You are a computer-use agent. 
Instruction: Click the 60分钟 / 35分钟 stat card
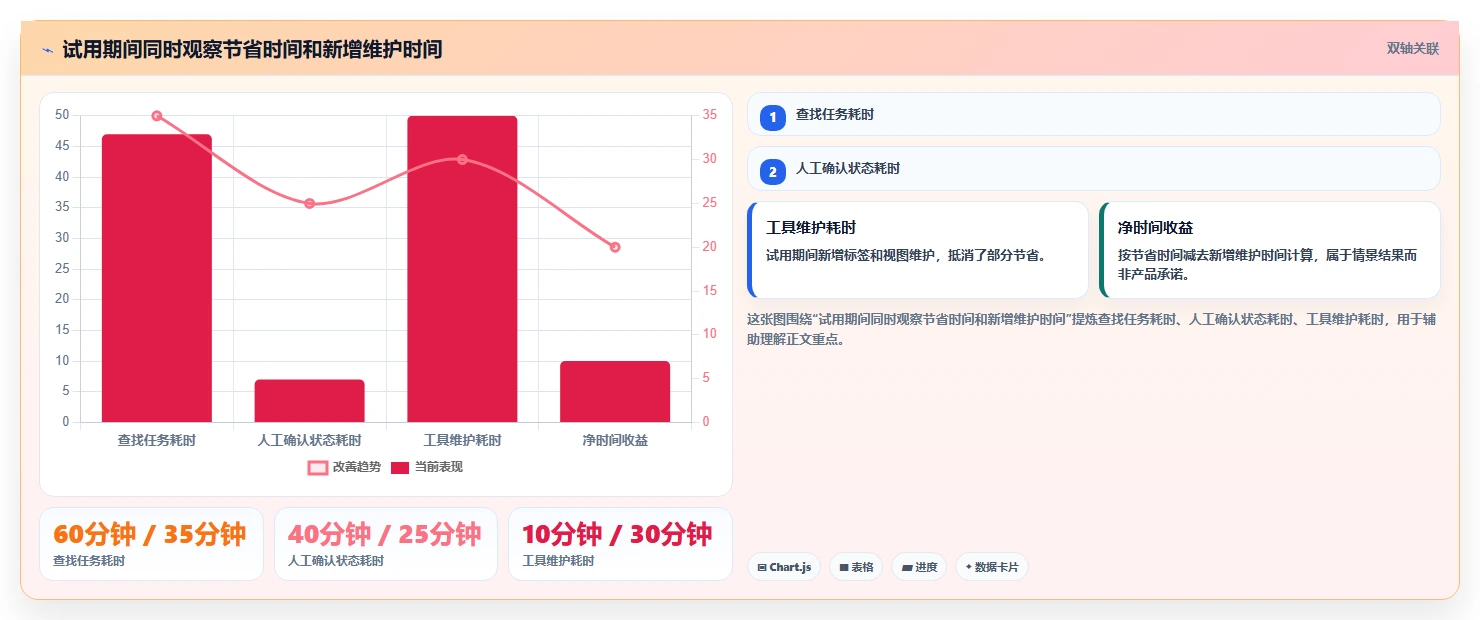point(151,544)
